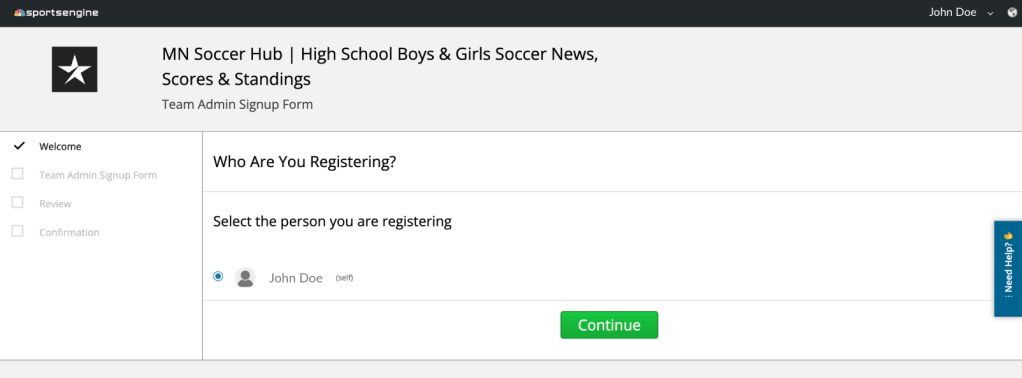Screen dimensions: 1022x378
Task: Click the Team Admin Signup Form step checkbox
Action: tap(18, 174)
